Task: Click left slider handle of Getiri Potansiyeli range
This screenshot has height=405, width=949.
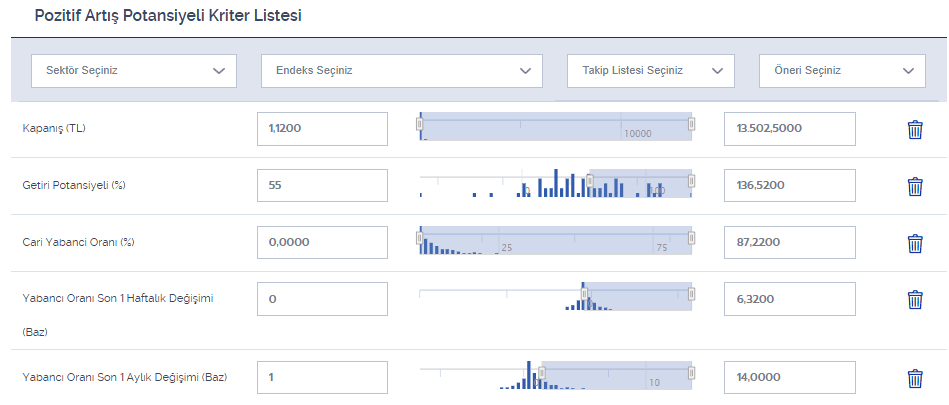Action: point(589,181)
